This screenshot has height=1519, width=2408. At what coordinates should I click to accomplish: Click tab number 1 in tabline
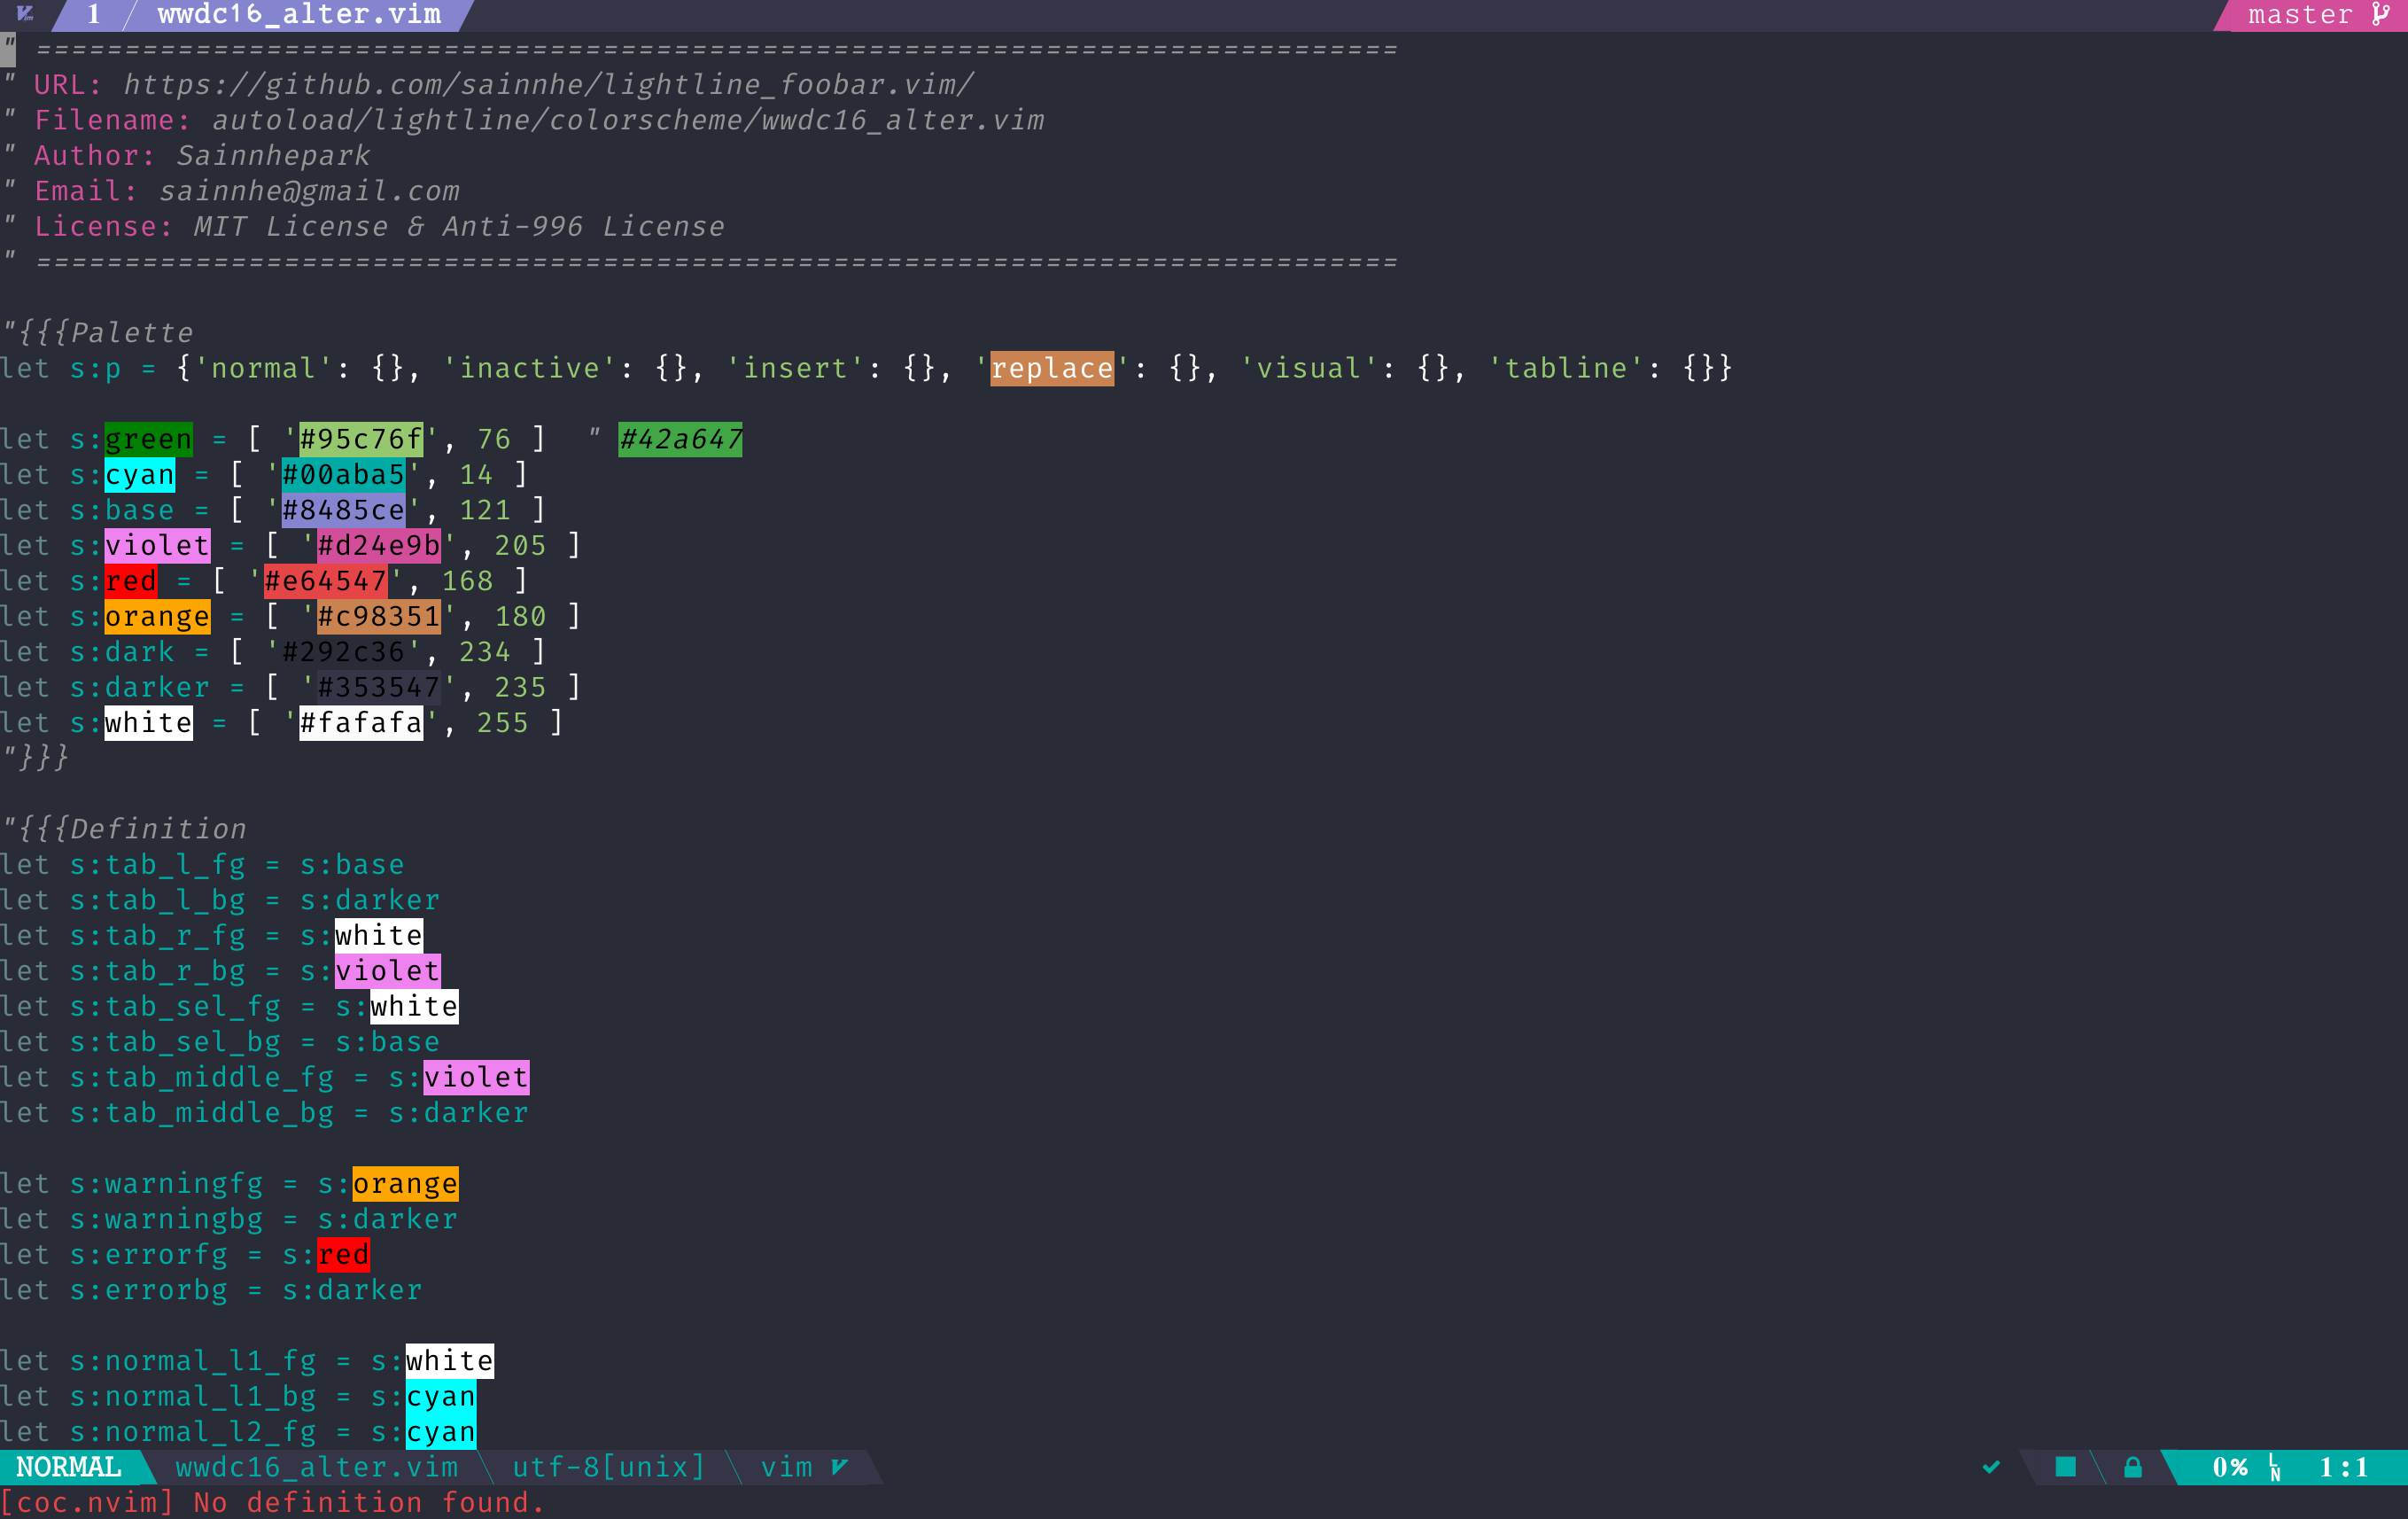93,14
